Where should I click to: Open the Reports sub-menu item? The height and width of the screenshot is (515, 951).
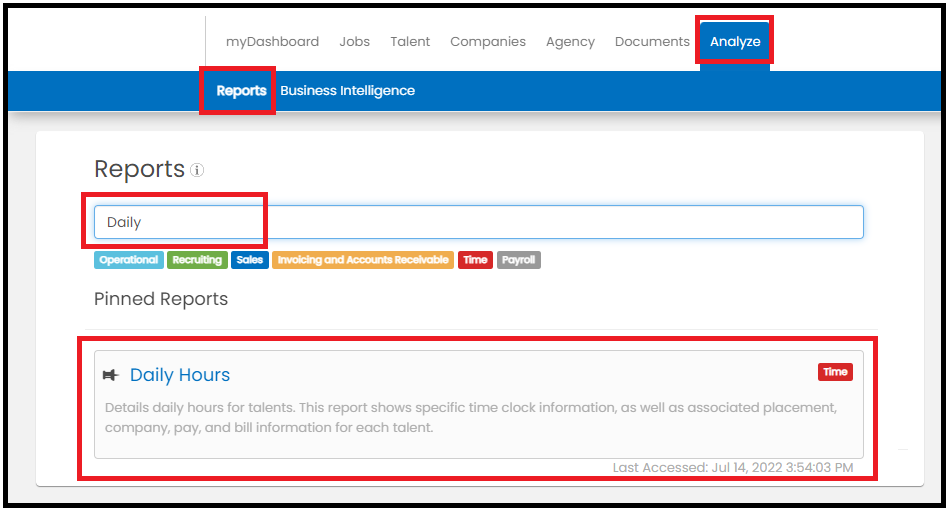coord(241,91)
